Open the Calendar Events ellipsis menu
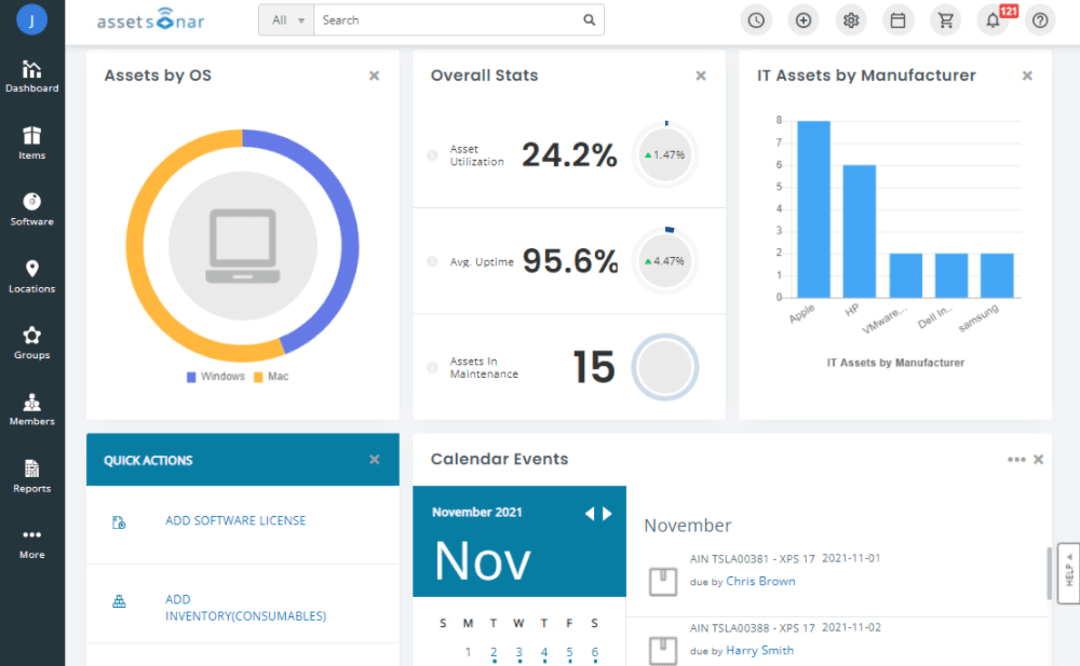 (x=1016, y=459)
